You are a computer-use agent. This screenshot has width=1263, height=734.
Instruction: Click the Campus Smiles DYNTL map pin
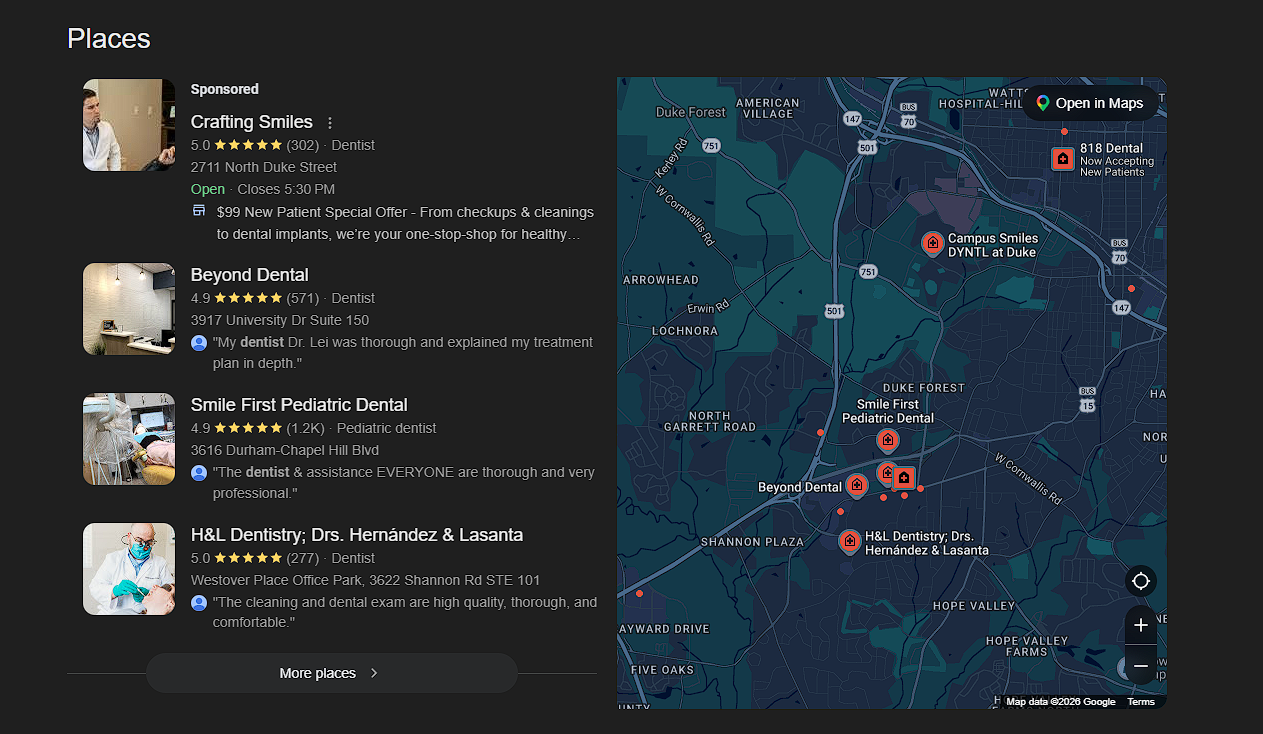(932, 244)
